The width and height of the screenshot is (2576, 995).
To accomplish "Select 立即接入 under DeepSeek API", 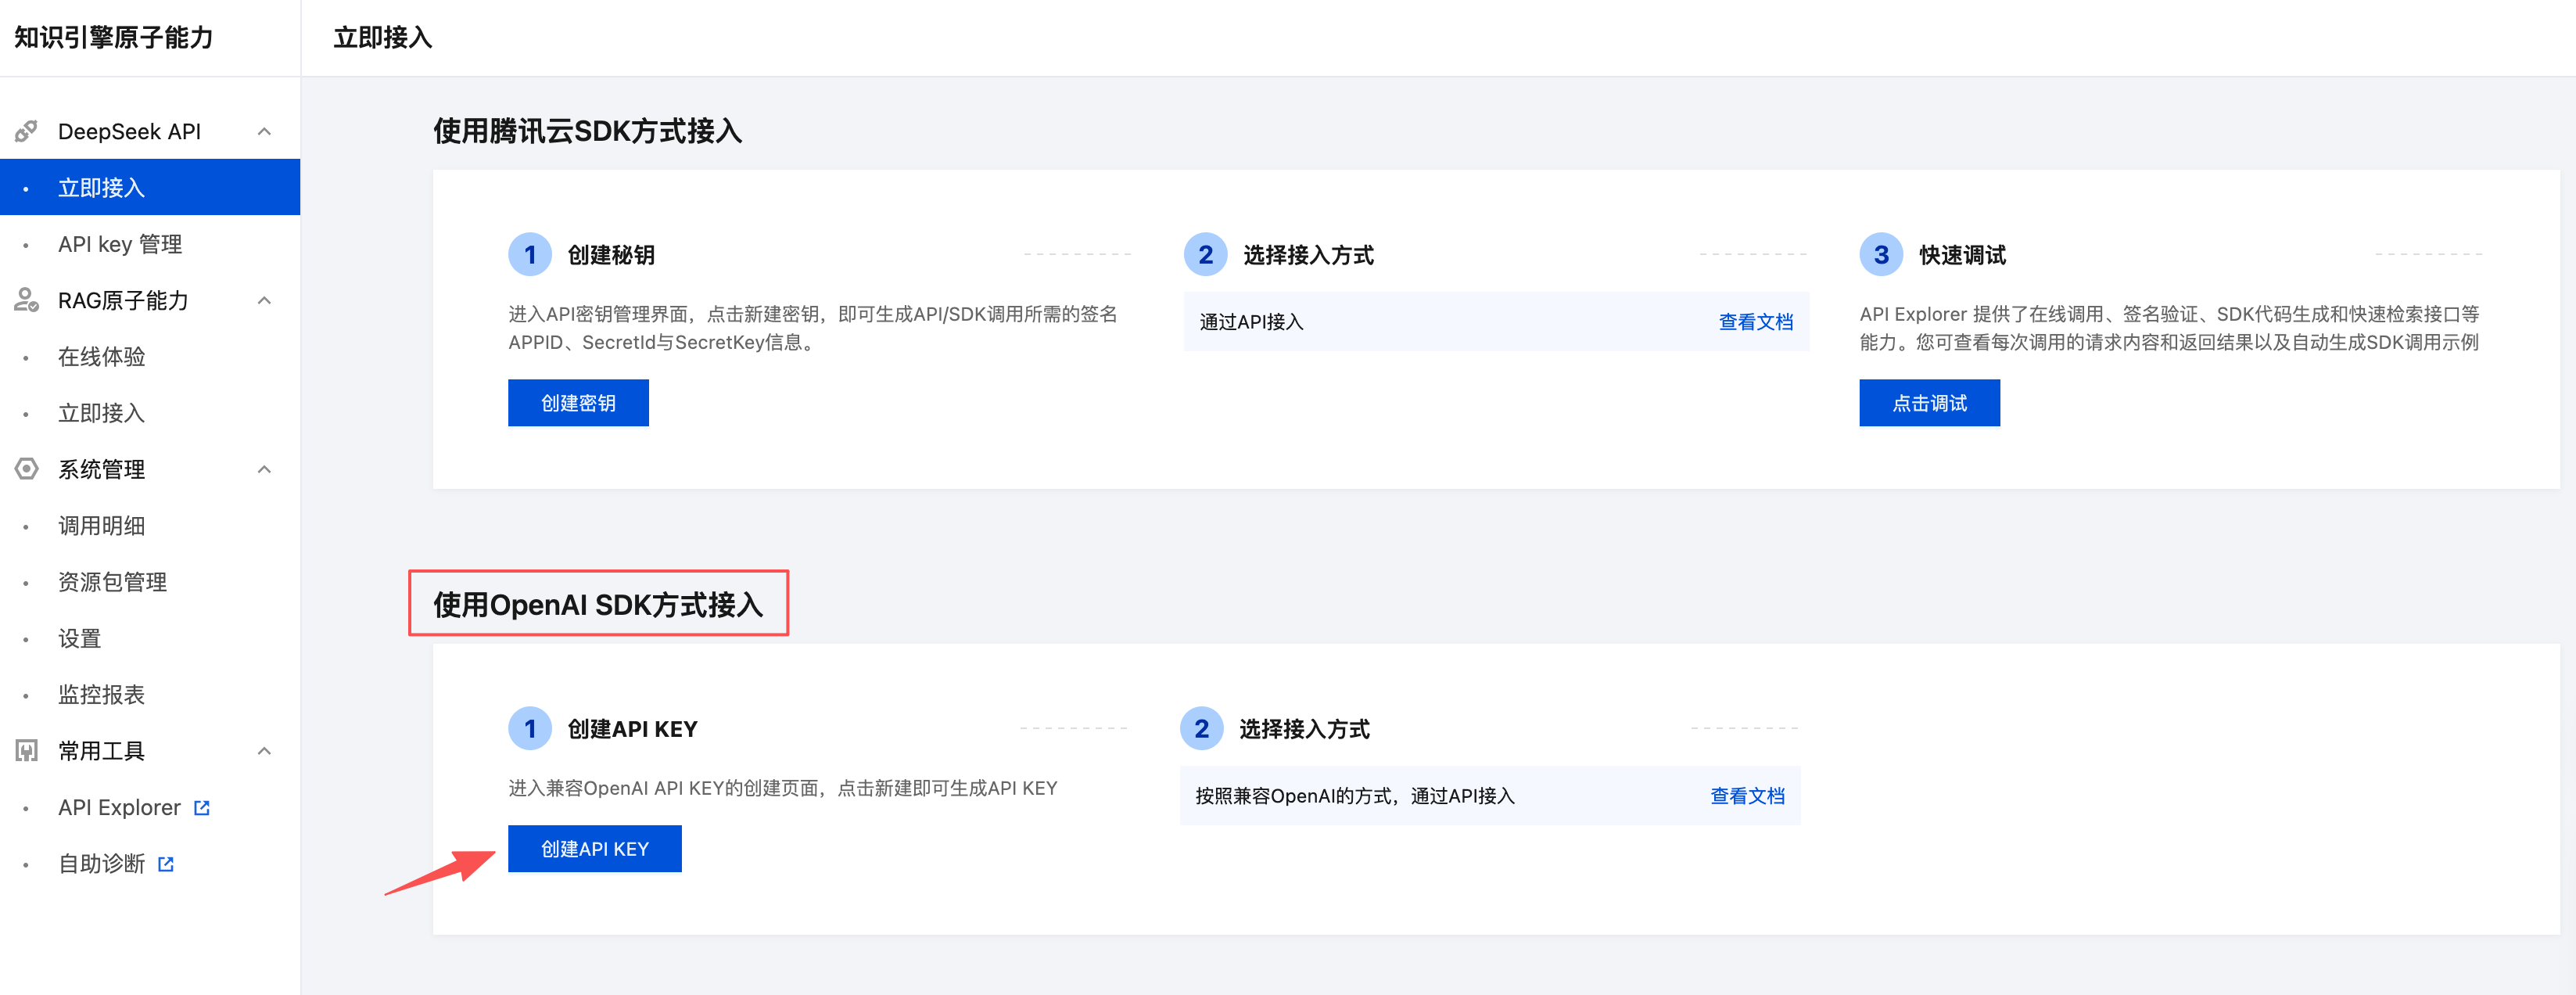I will [x=100, y=187].
